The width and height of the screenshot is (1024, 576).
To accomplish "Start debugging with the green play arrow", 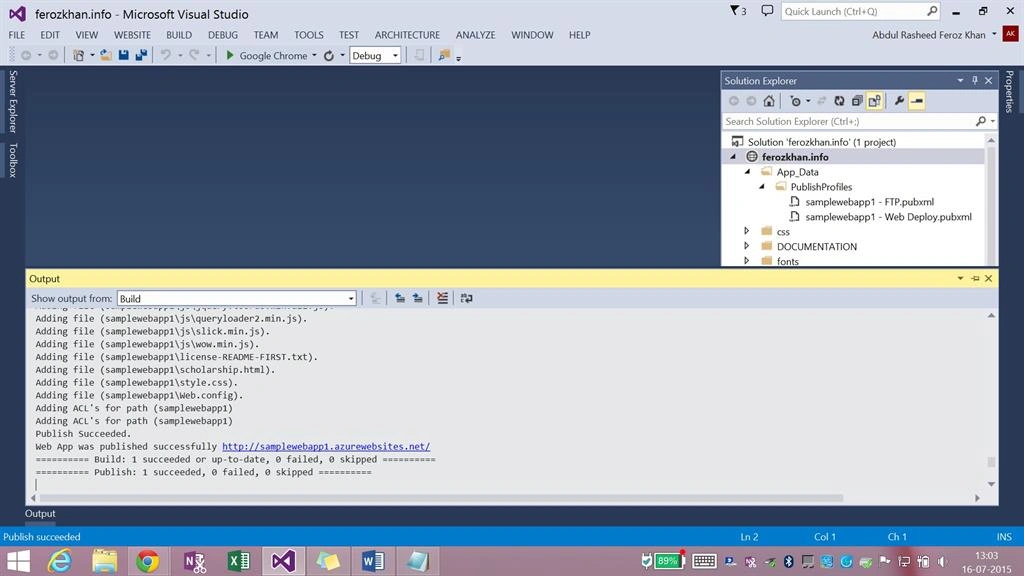I will coord(229,56).
